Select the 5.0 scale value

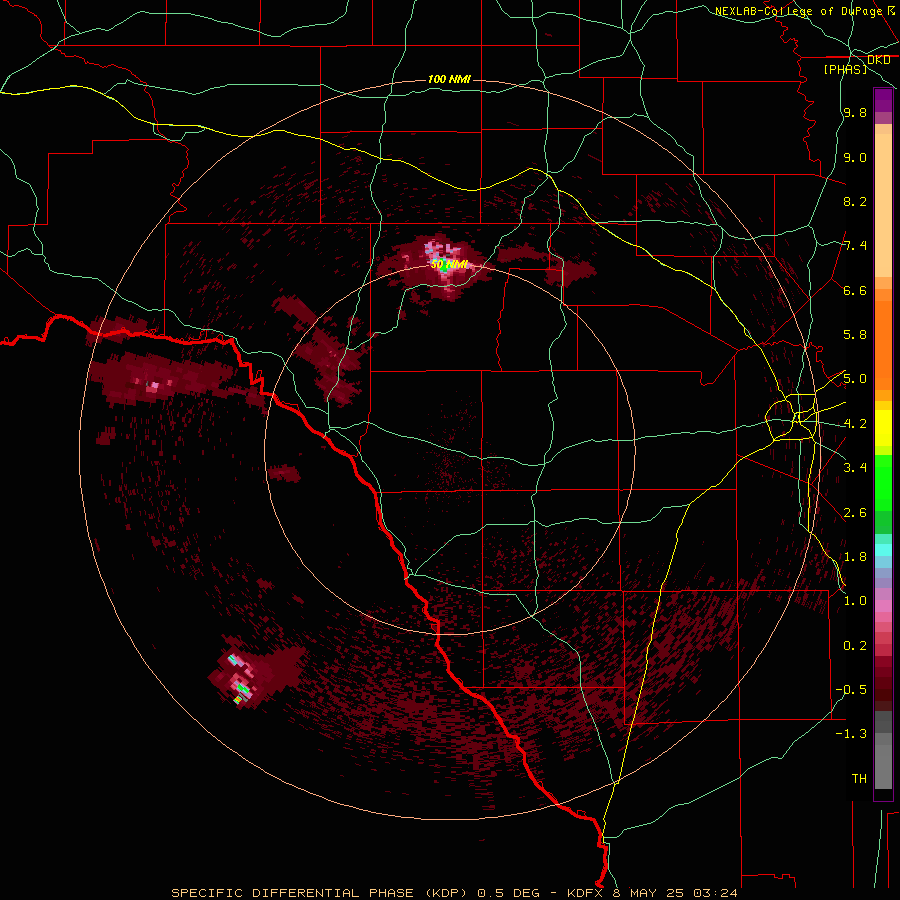point(855,379)
